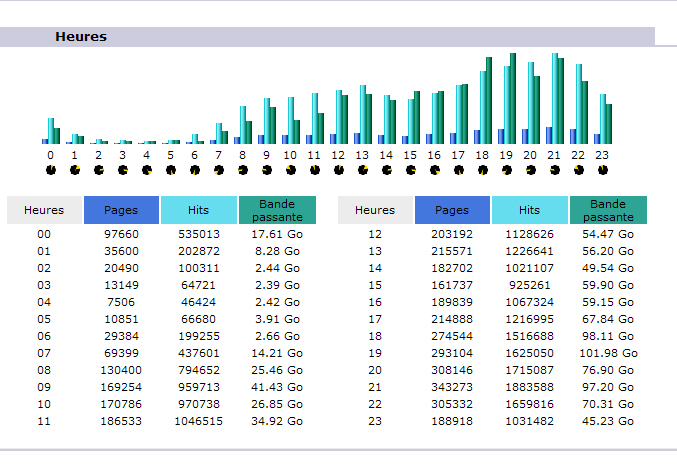Select hour 21 row pages value 343273
Screen dimensions: 677x476
click(452, 386)
